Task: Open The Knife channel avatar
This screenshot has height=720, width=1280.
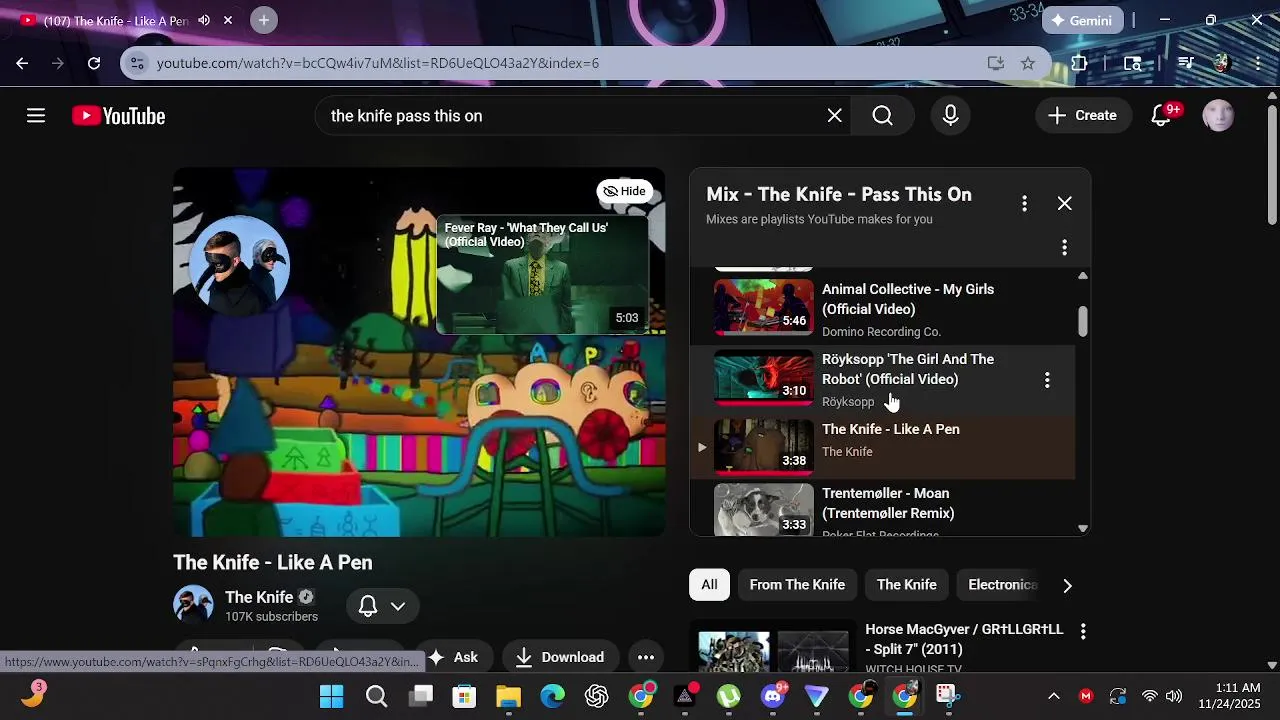Action: pyautogui.click(x=193, y=605)
